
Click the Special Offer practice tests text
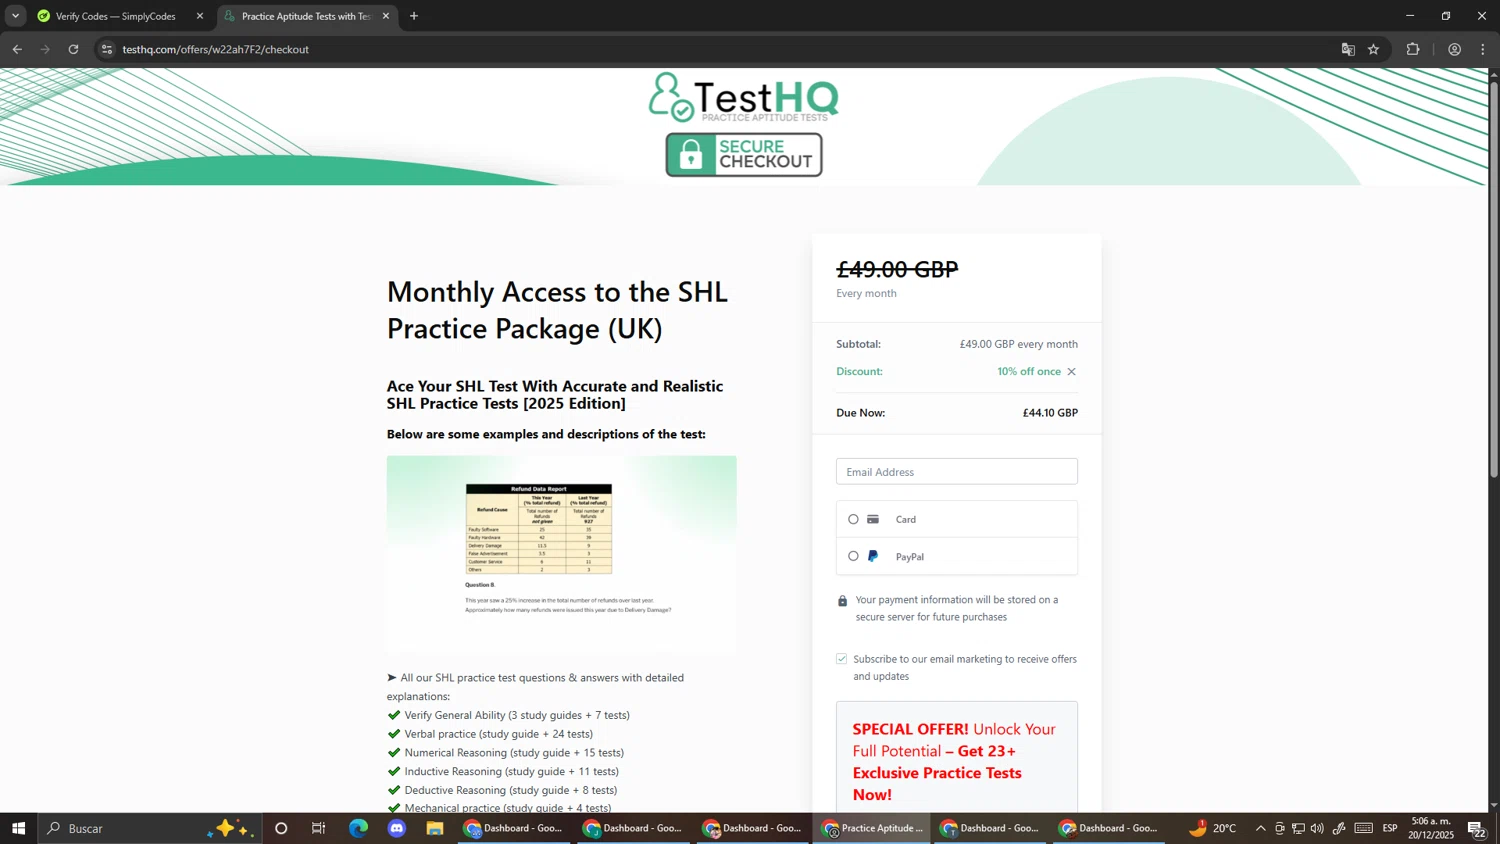click(x=954, y=761)
